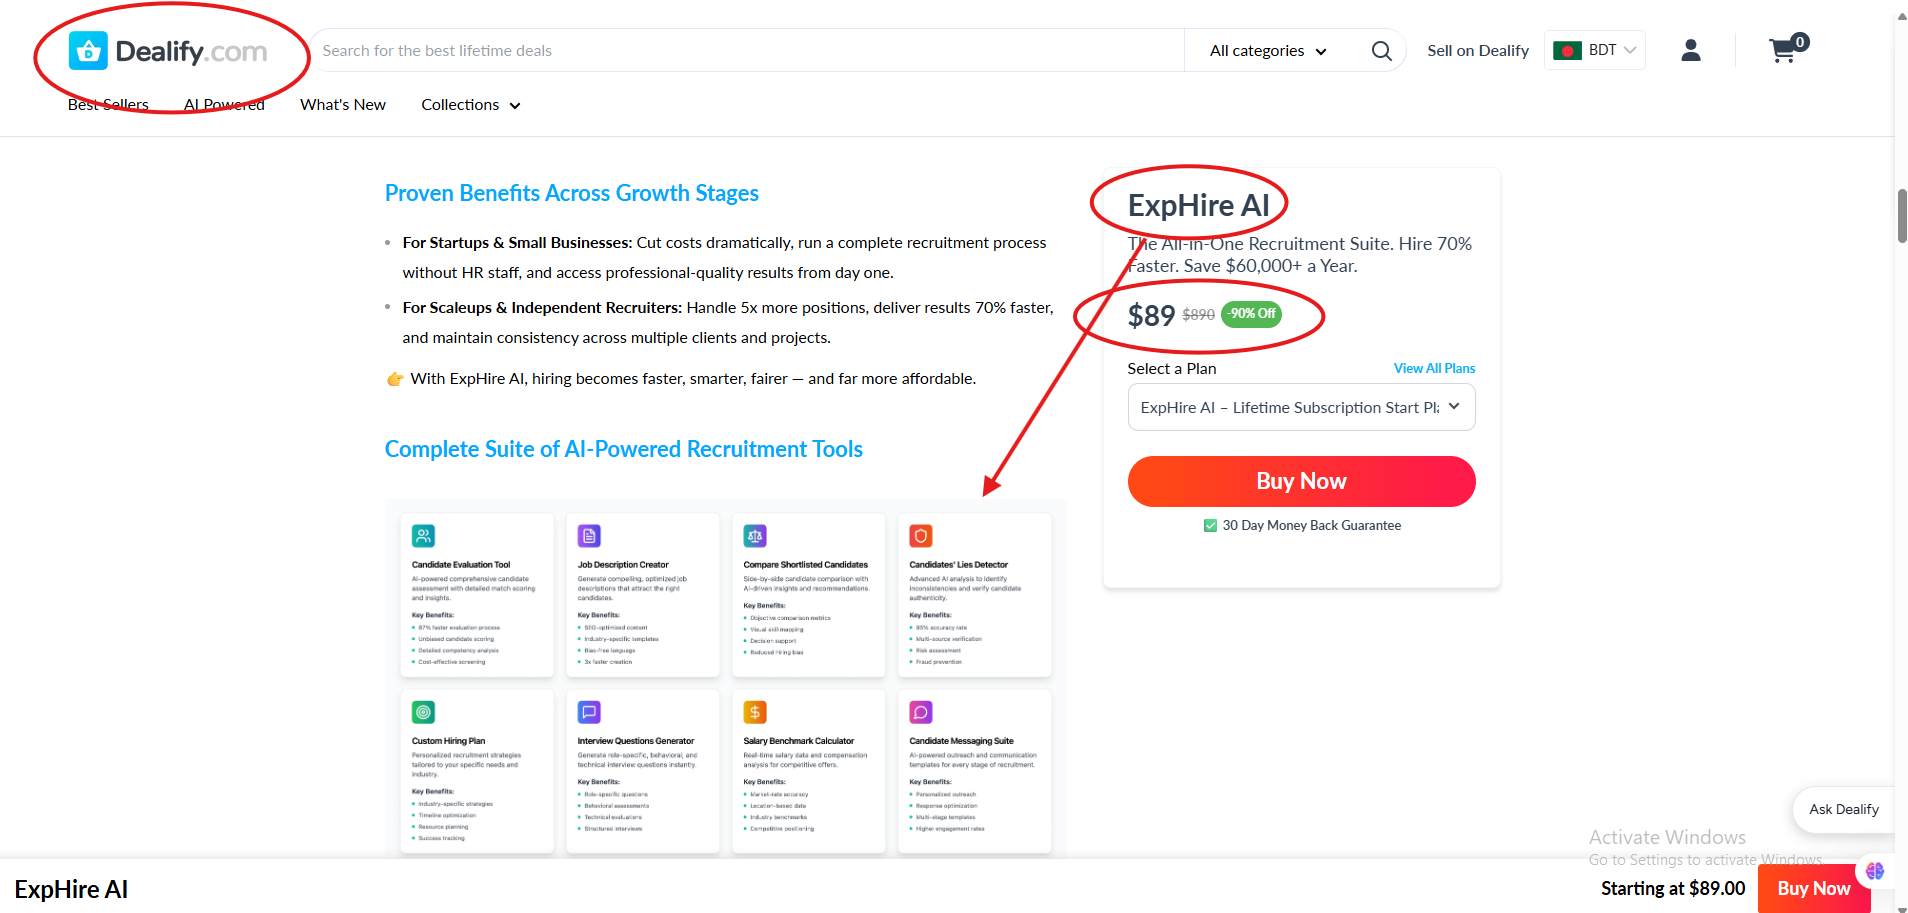
Task: Click the Salary Benchmark Calculator dollar icon
Action: point(755,712)
